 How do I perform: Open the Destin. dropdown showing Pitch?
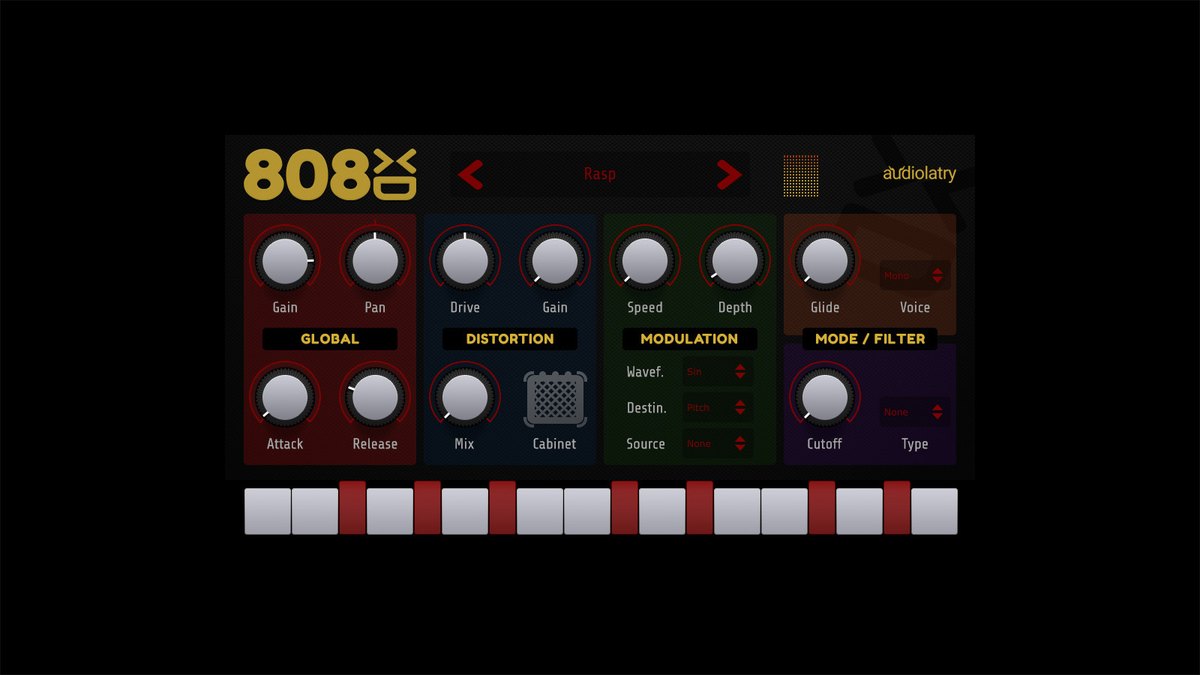[717, 408]
